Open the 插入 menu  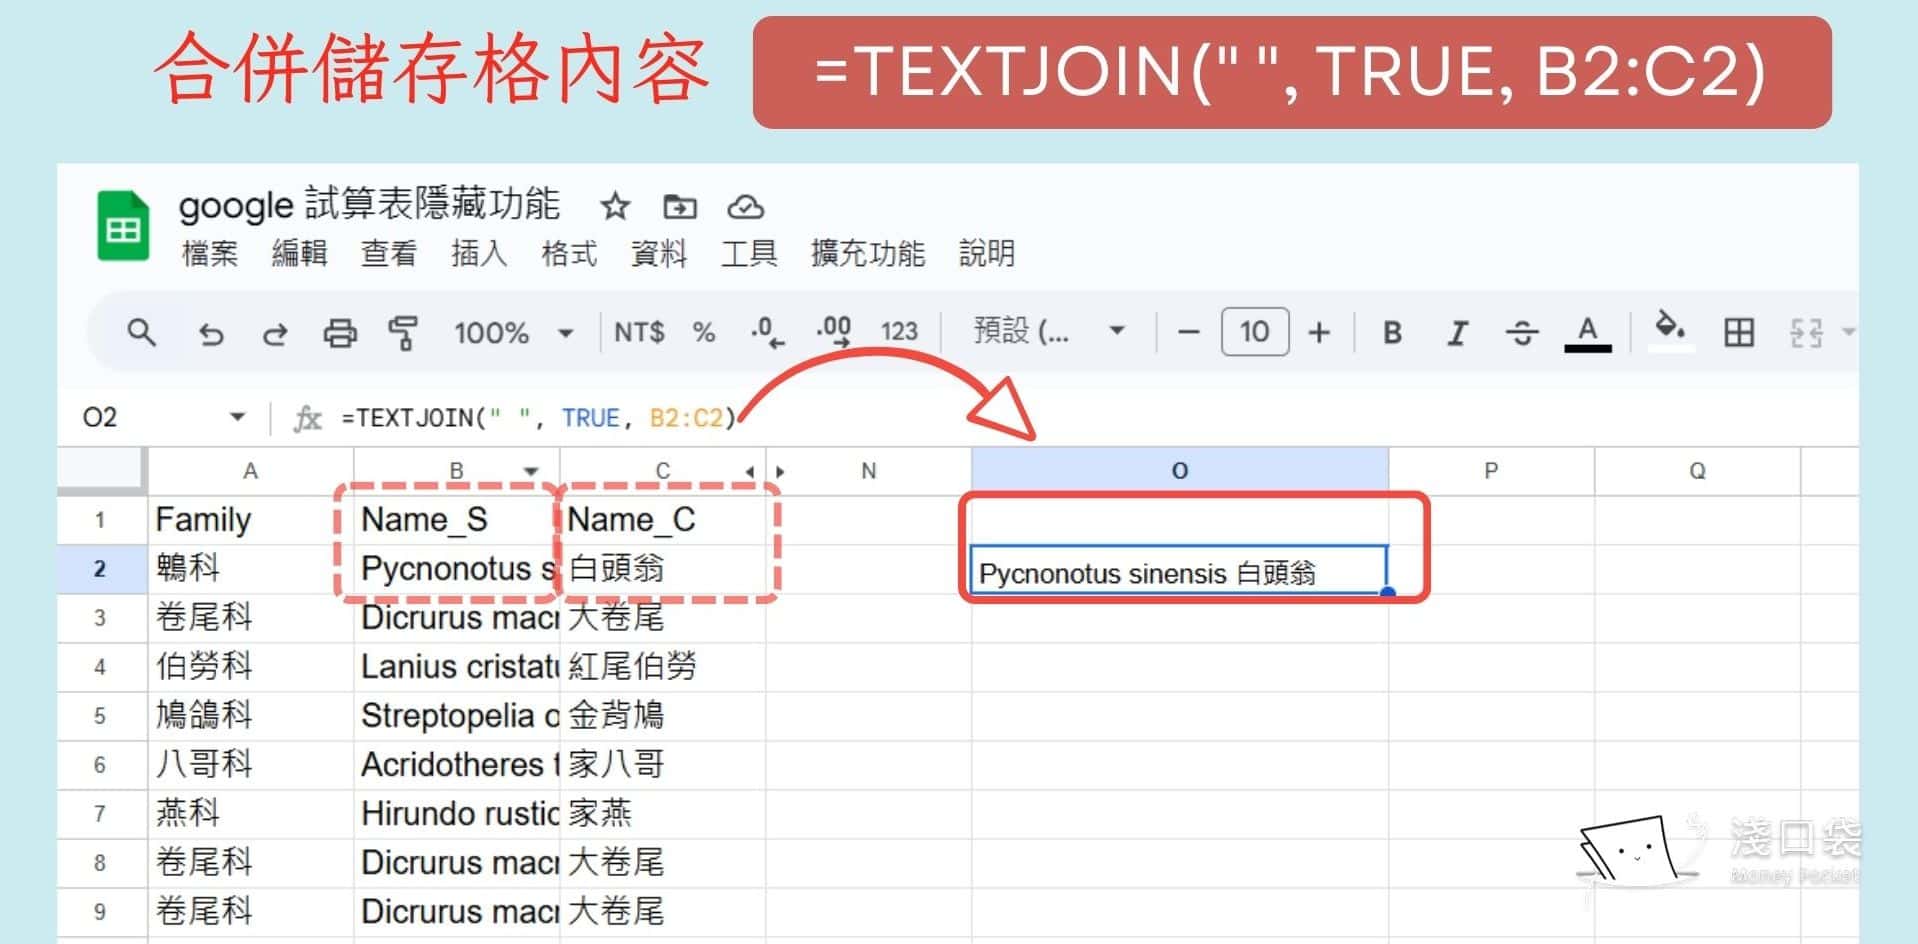[479, 254]
